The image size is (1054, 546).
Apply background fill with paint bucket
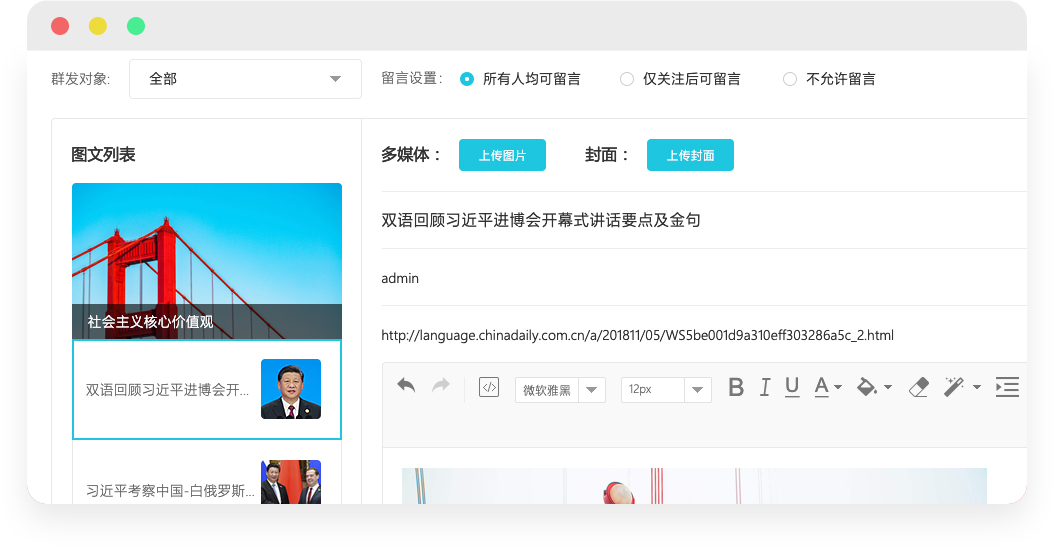[x=866, y=387]
